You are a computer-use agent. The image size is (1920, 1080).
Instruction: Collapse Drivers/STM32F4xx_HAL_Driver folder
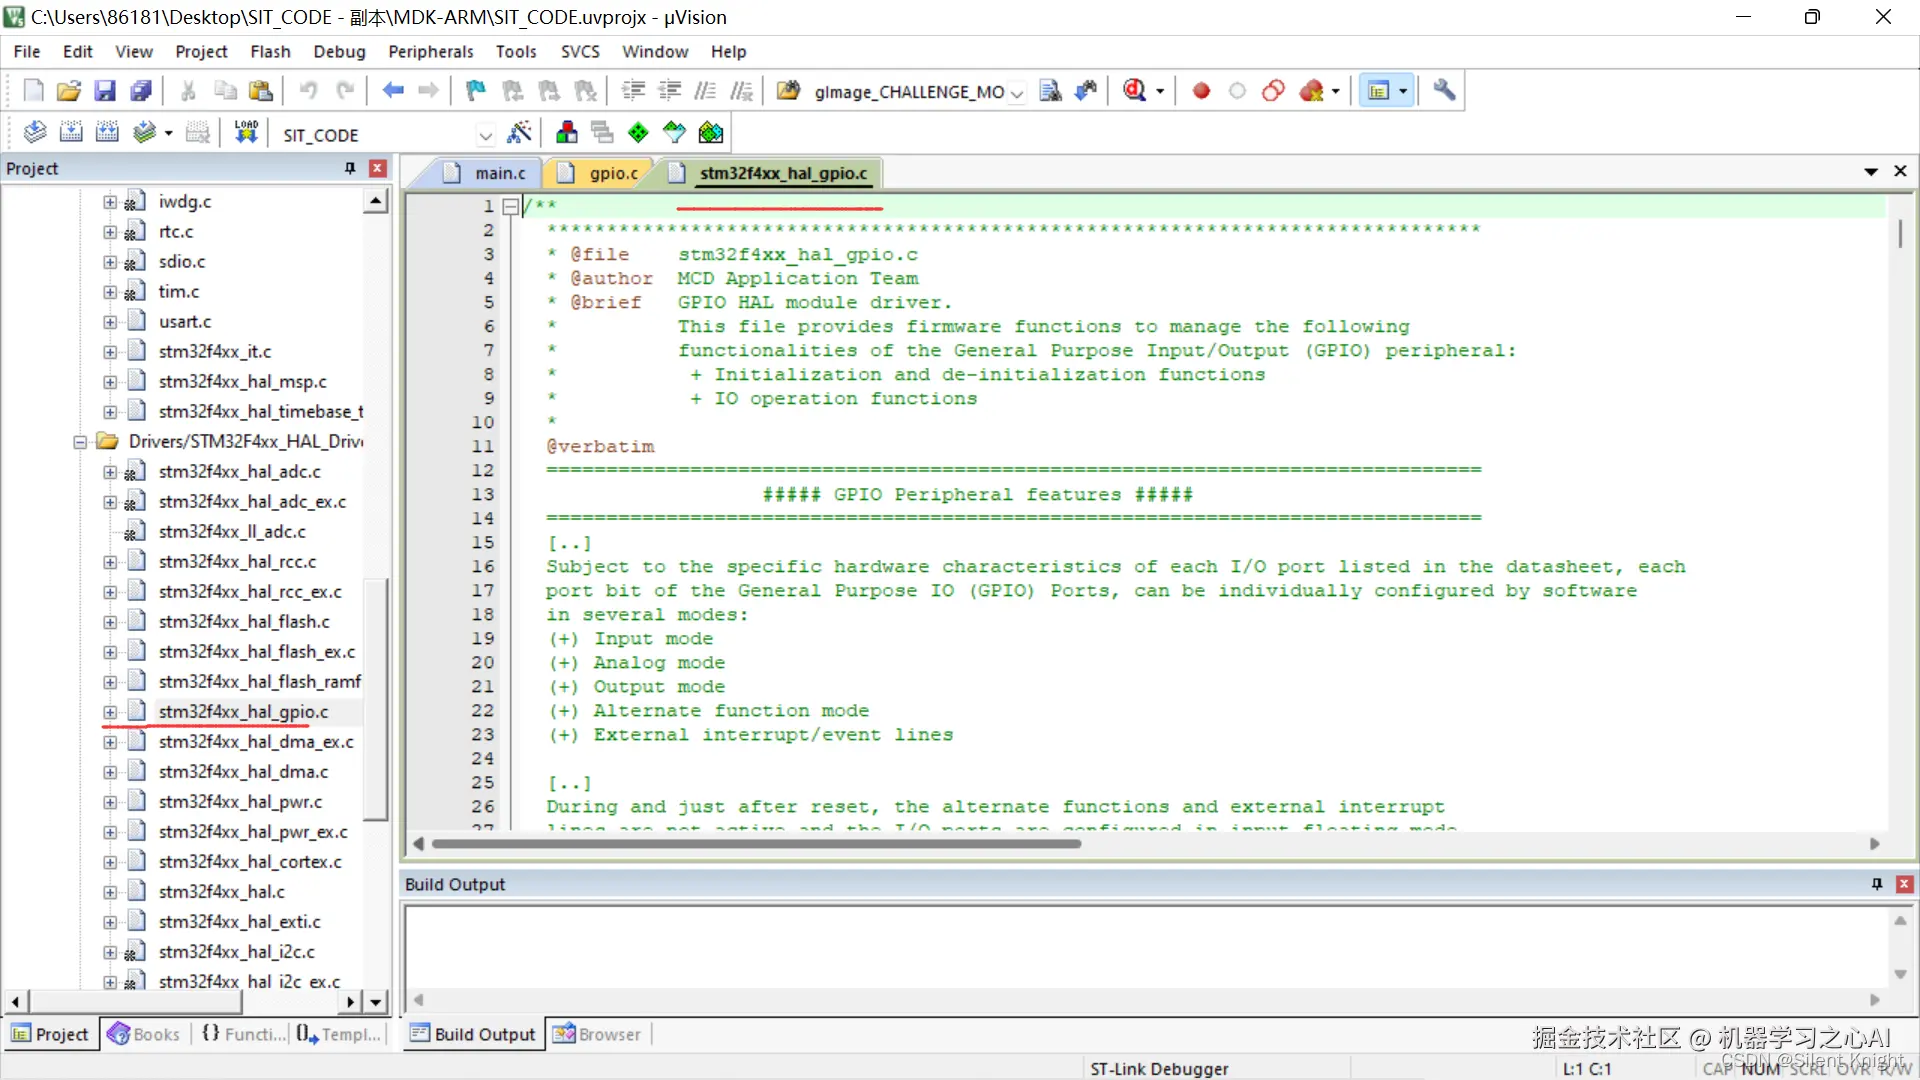pyautogui.click(x=80, y=442)
